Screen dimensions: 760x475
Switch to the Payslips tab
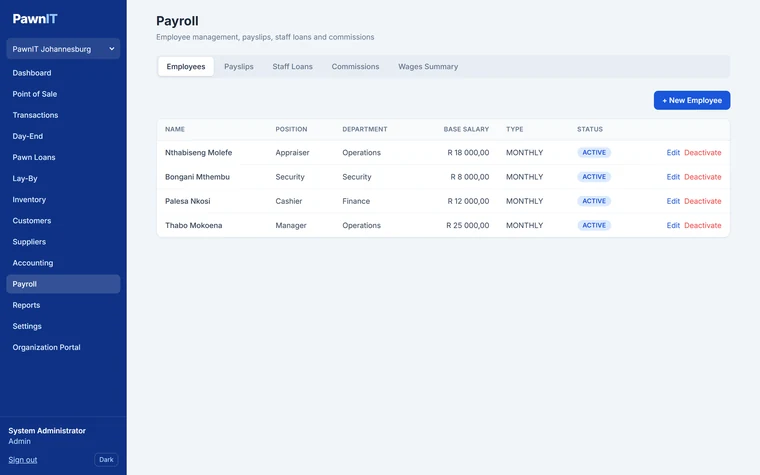[238, 66]
